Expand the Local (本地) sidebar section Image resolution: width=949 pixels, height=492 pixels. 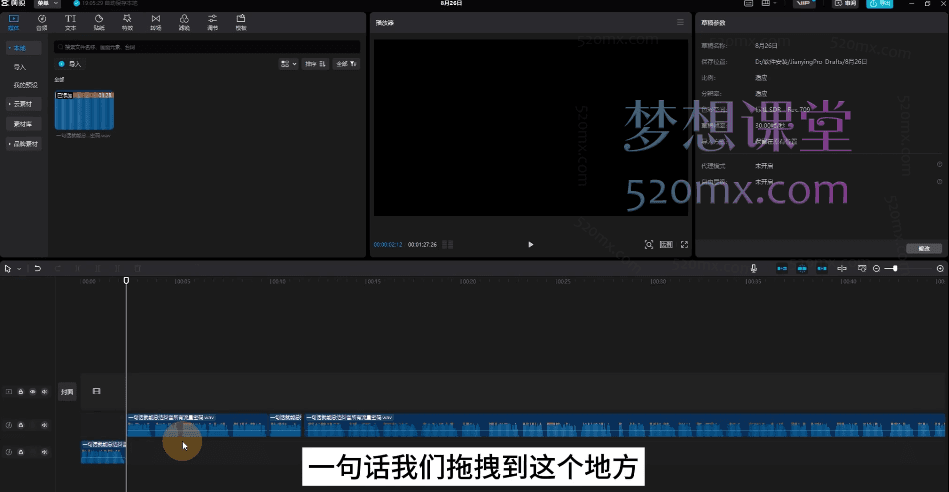click(23, 48)
